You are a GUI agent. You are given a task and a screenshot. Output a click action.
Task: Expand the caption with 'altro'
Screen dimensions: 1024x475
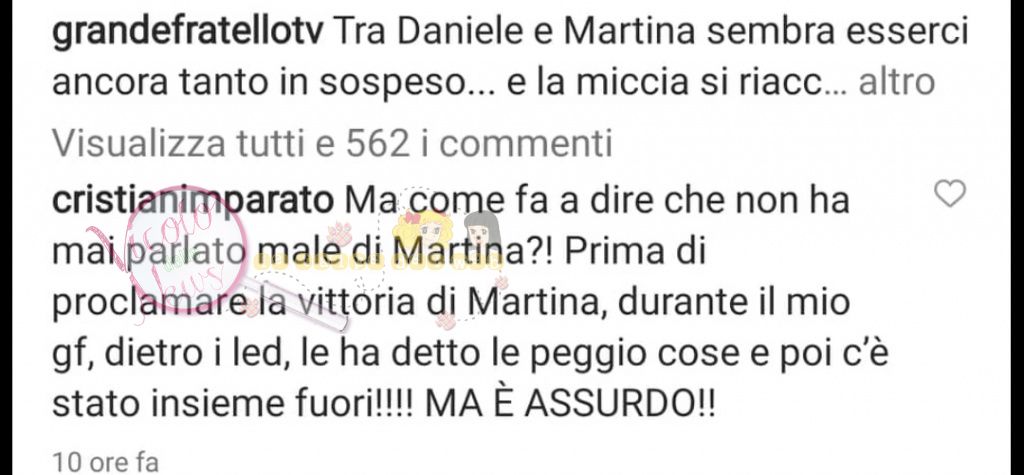(x=897, y=83)
